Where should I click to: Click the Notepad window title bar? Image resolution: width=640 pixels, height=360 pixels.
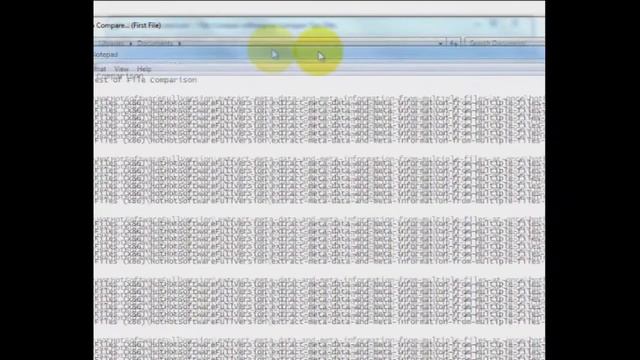pyautogui.click(x=319, y=54)
